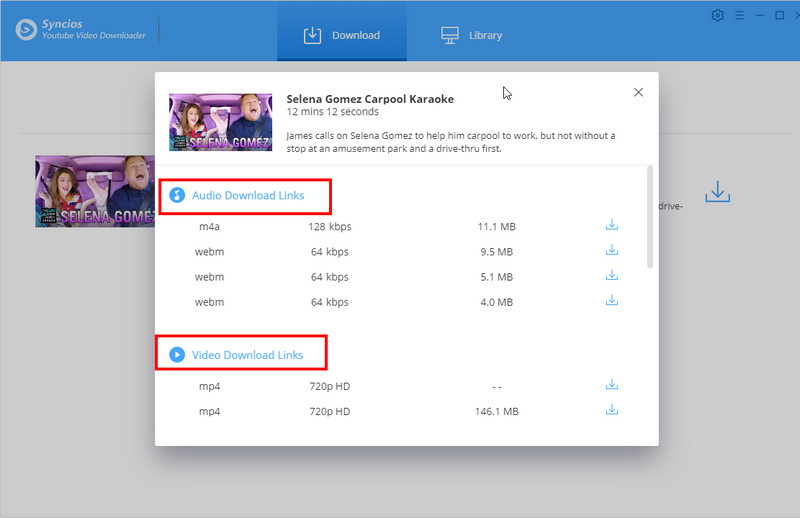Click the Selena Gomez thumbnail in dialog

coord(220,122)
